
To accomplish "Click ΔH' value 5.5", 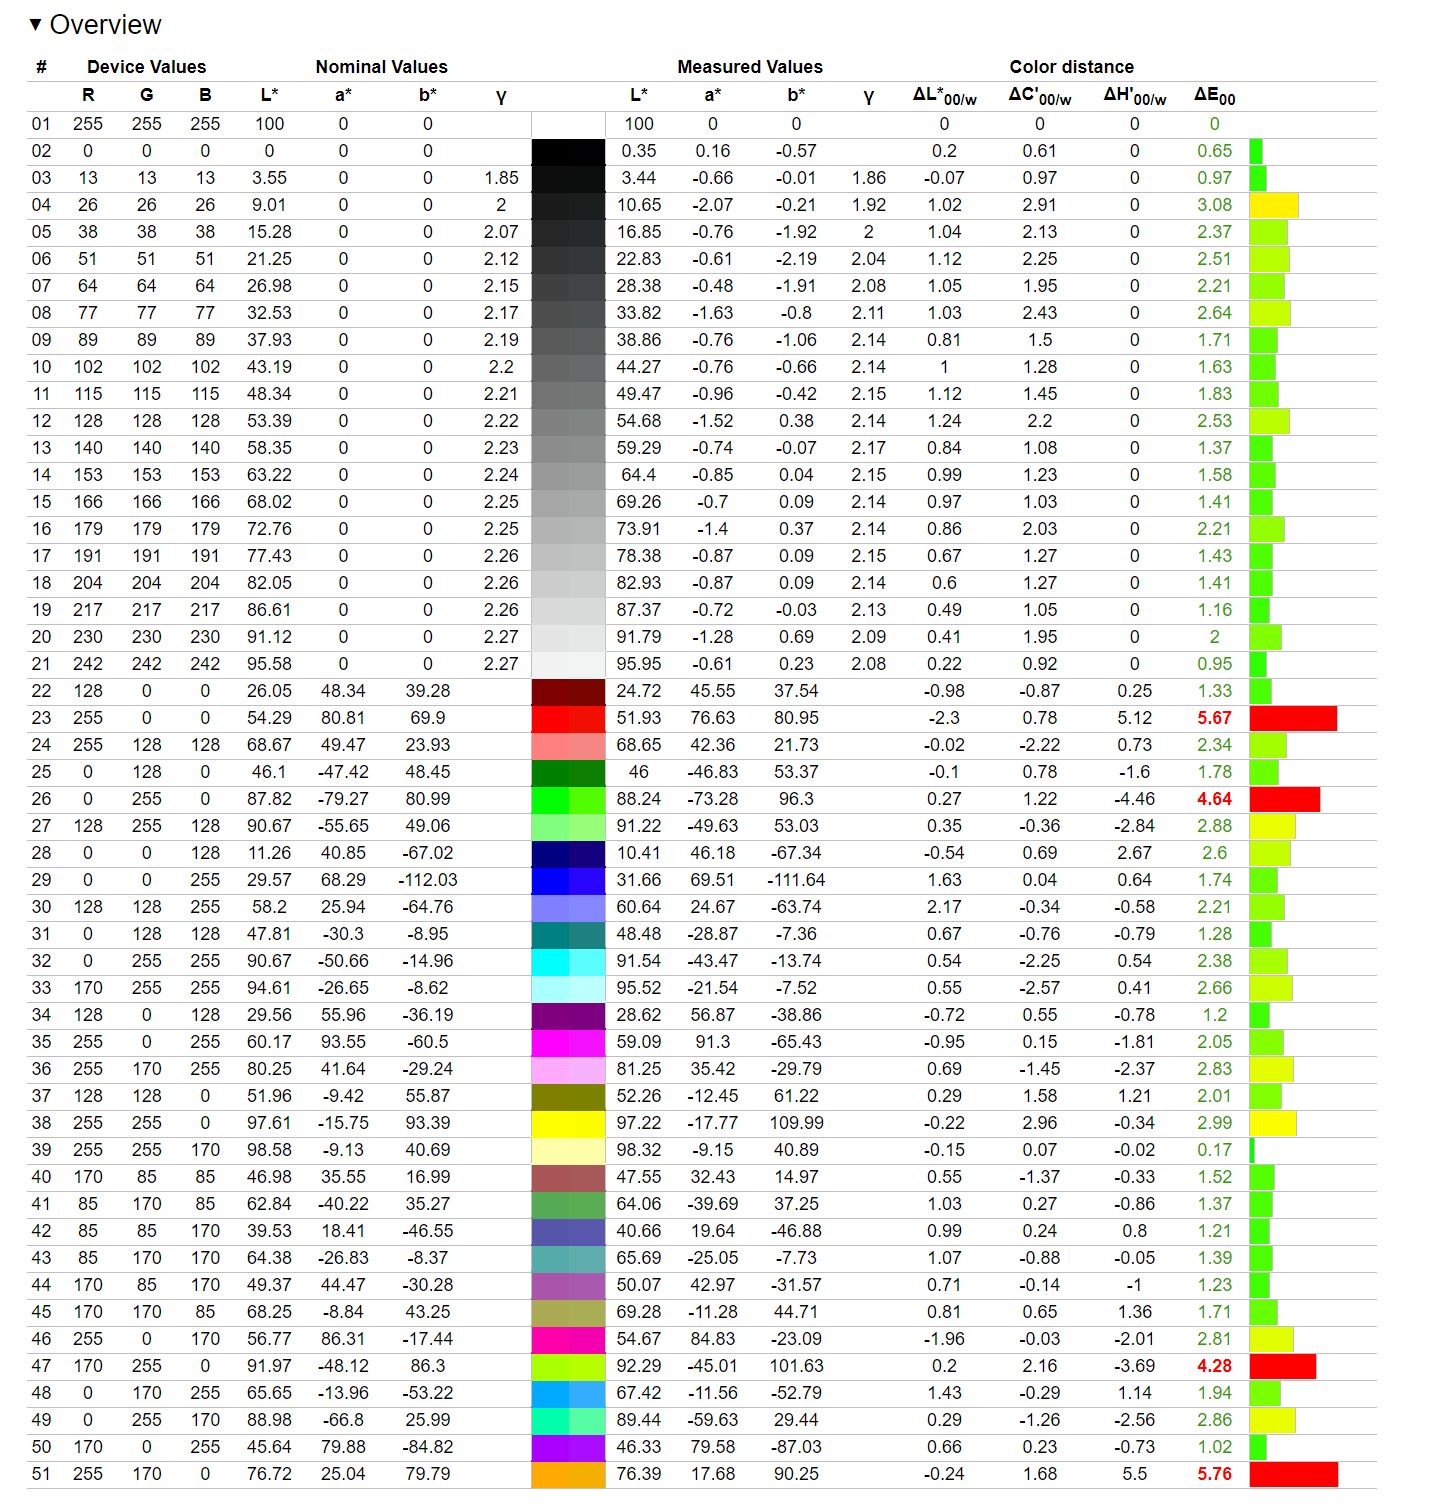I will (1134, 1474).
